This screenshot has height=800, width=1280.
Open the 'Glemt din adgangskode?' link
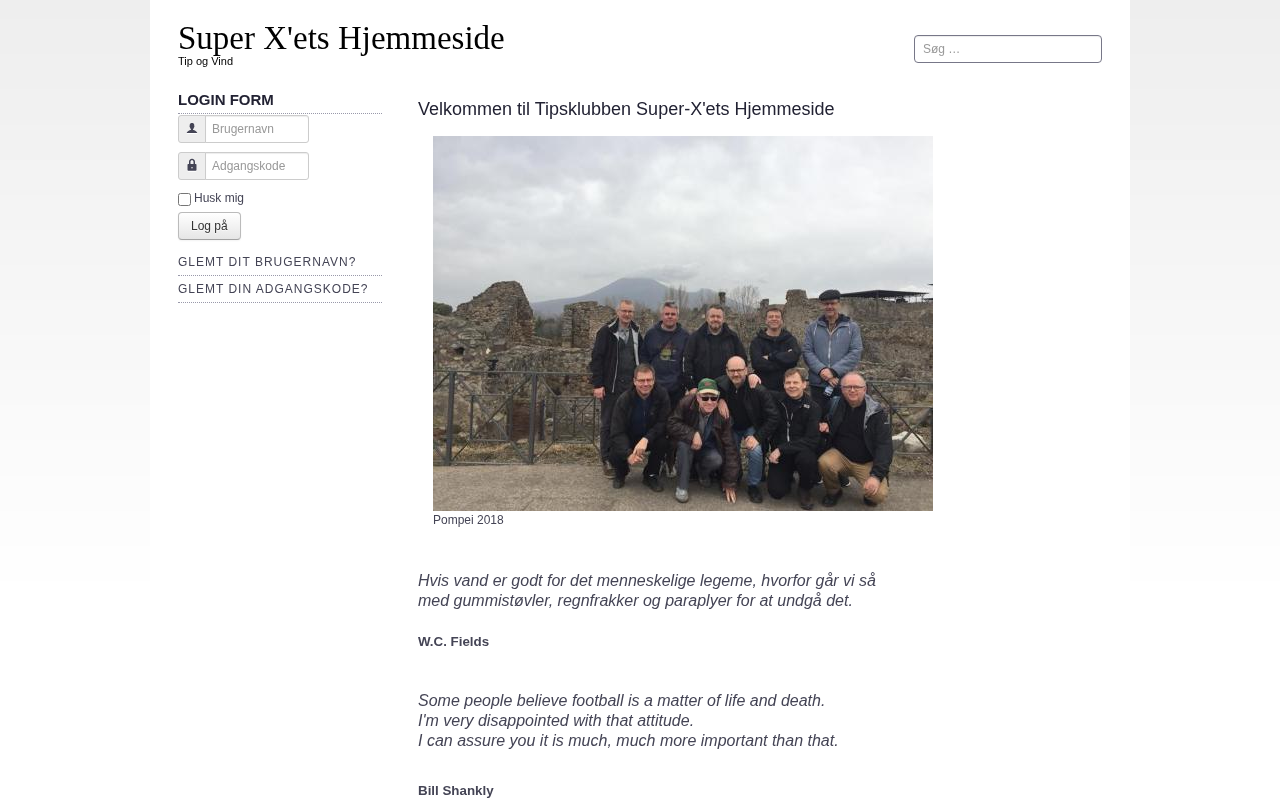(273, 289)
